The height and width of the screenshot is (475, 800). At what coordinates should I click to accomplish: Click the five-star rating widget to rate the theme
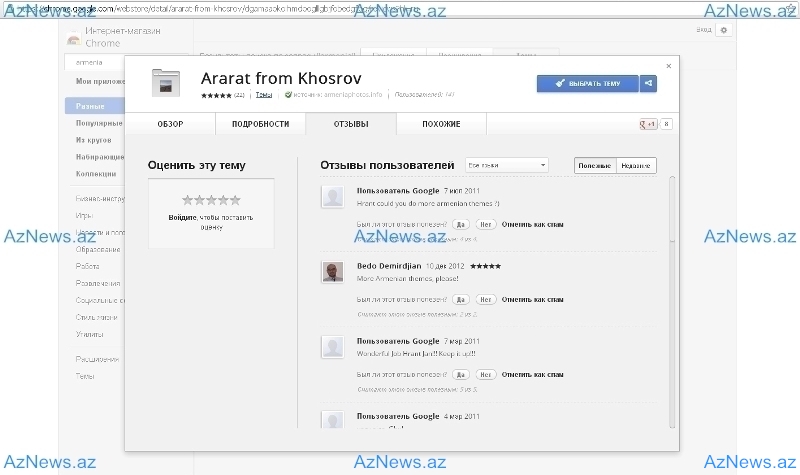click(211, 200)
